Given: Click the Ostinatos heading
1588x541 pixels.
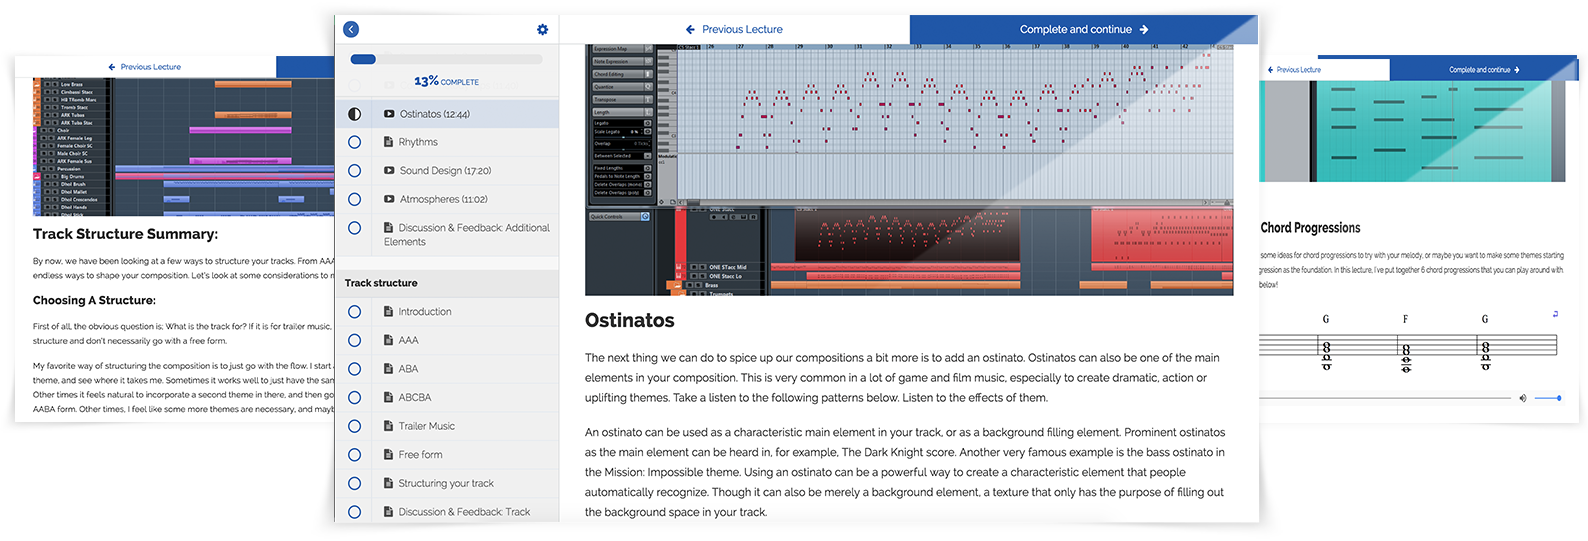Looking at the screenshot, I should click(x=630, y=321).
